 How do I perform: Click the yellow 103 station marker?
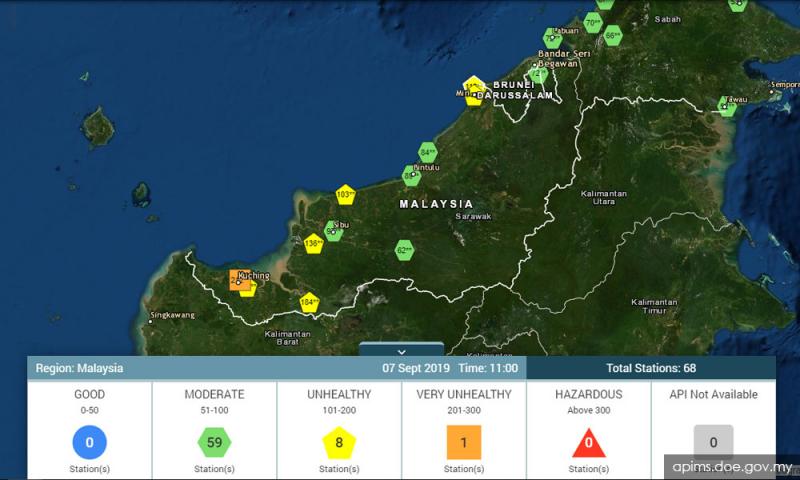[345, 194]
